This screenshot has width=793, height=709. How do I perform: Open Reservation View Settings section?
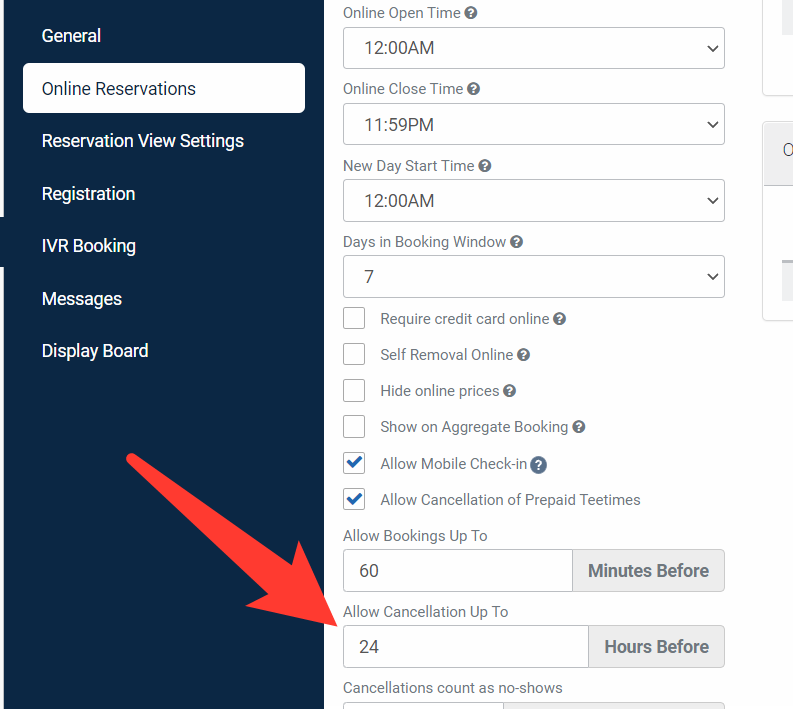click(x=143, y=141)
